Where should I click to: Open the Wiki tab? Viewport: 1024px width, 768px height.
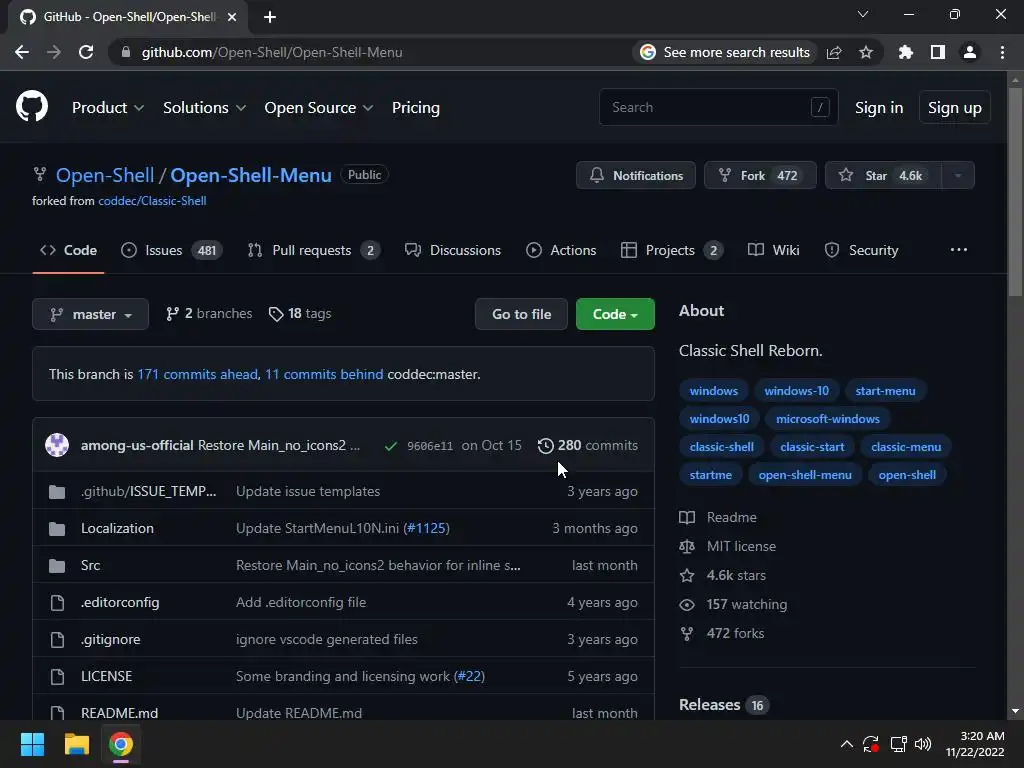click(773, 250)
